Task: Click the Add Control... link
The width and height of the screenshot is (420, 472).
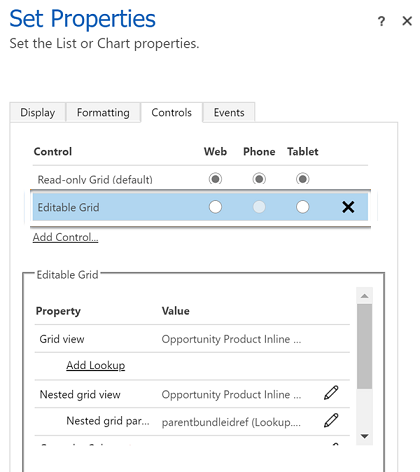Action: 65,237
